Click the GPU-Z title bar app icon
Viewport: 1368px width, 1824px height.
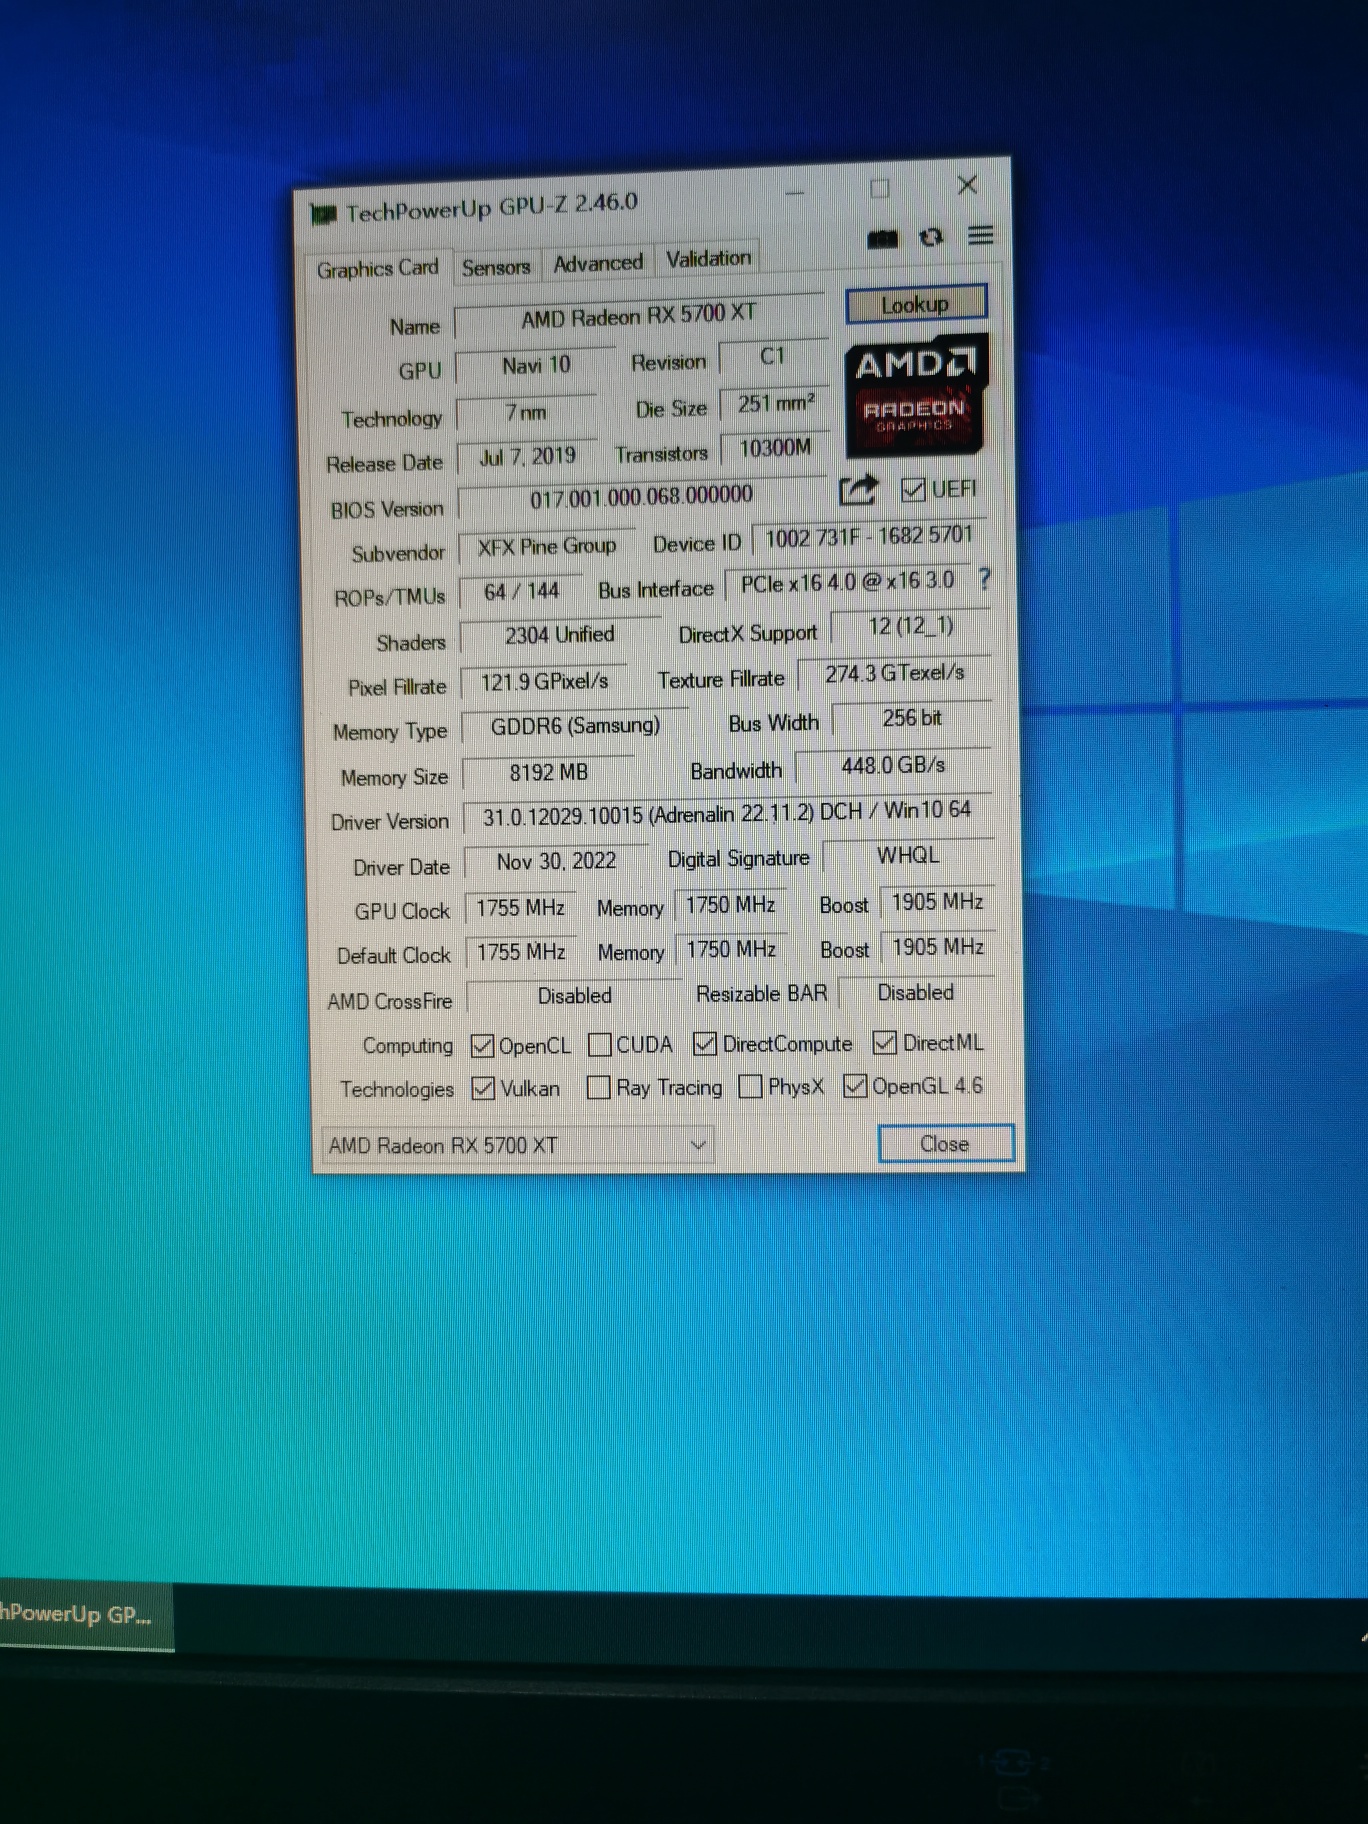(323, 214)
